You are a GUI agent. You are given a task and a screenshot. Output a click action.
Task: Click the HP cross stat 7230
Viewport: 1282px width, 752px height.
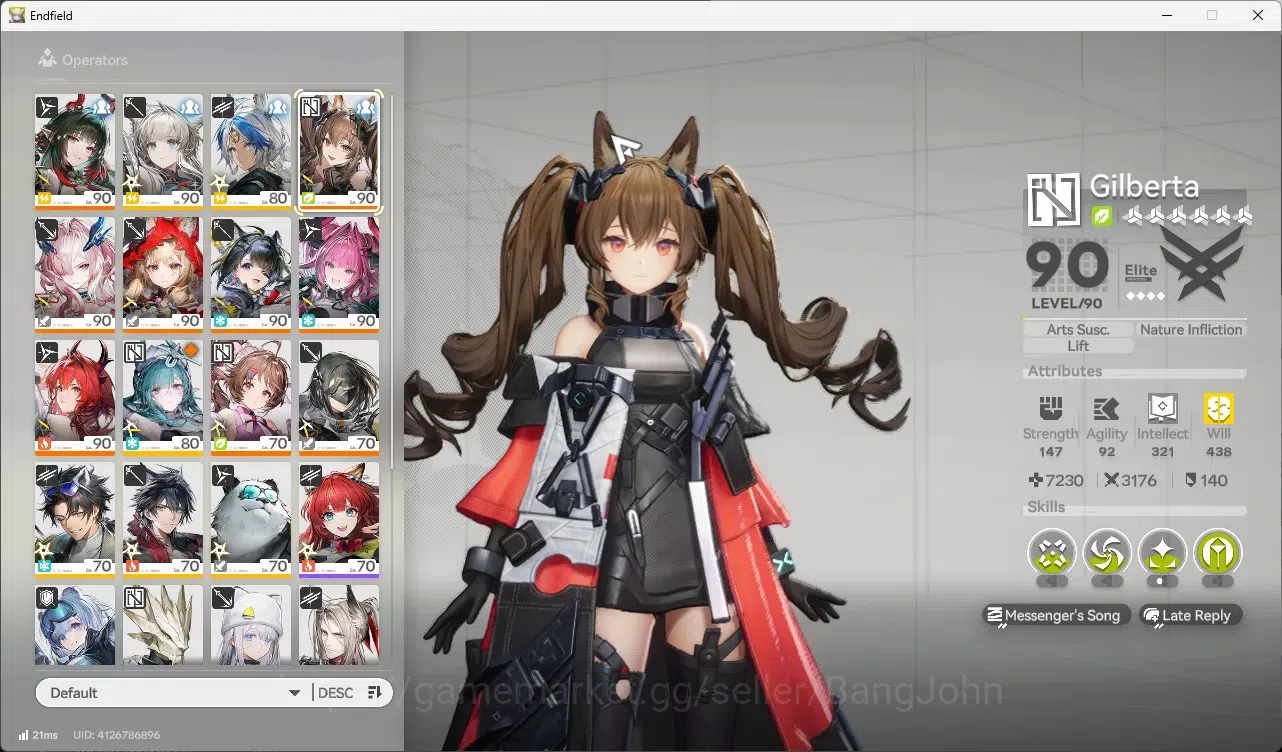[x=1056, y=480]
